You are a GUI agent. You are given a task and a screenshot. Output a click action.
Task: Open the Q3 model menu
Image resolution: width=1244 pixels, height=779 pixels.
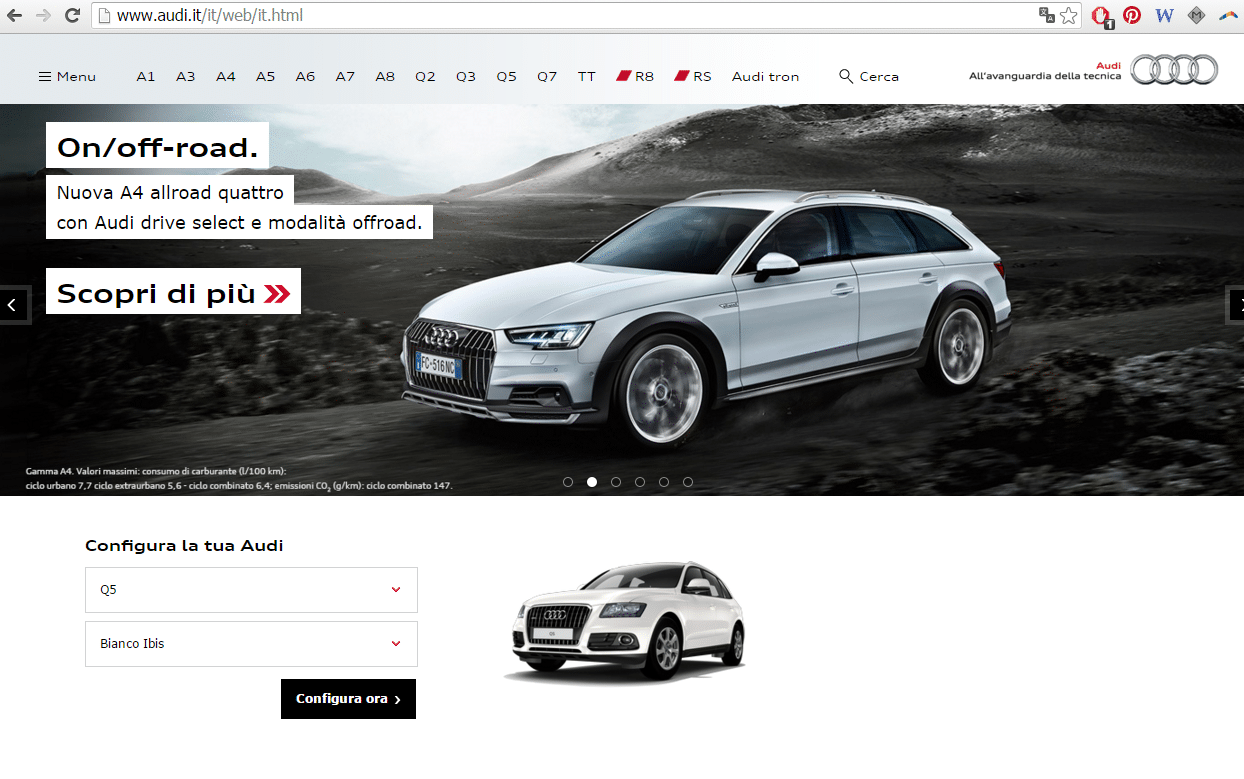466,76
